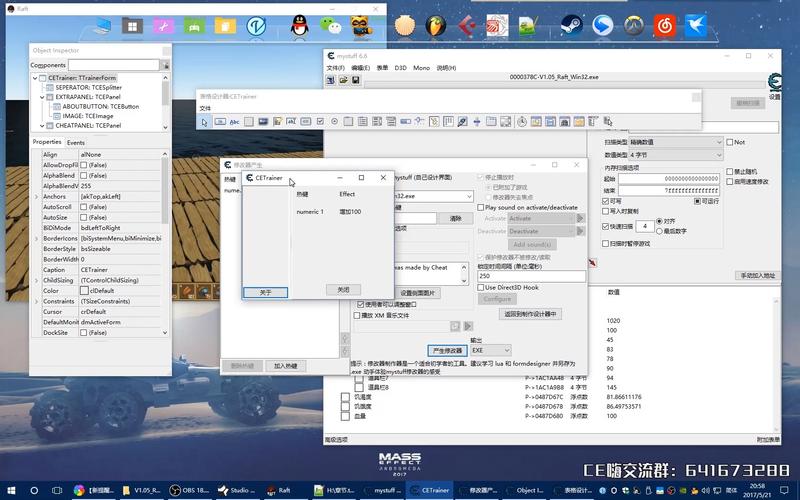800x500 pixels.
Task: Open FL Studio fruit icon in dock
Action: pos(436,25)
